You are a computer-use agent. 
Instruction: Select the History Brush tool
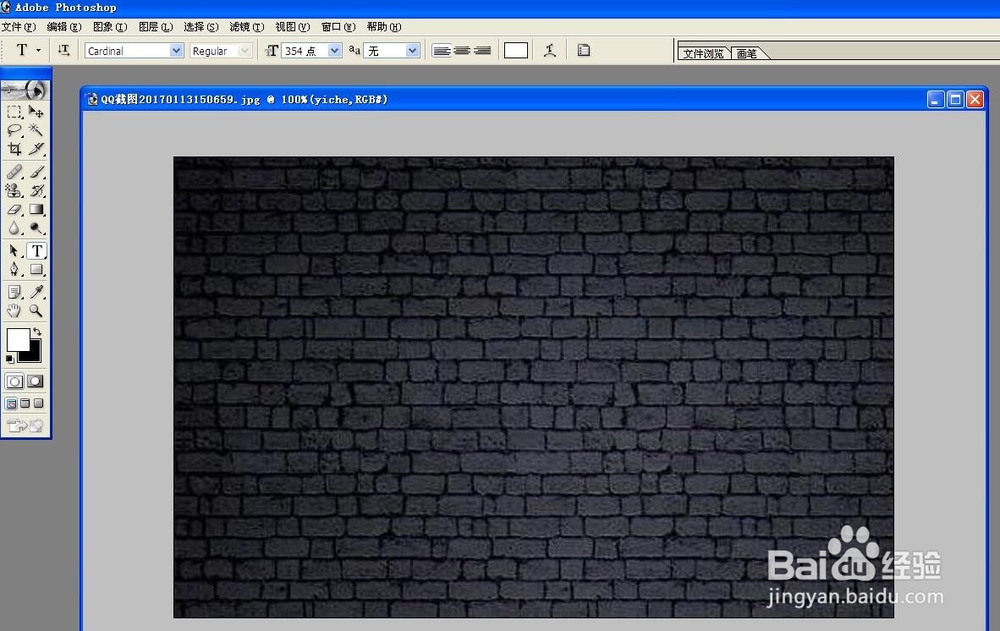point(36,190)
